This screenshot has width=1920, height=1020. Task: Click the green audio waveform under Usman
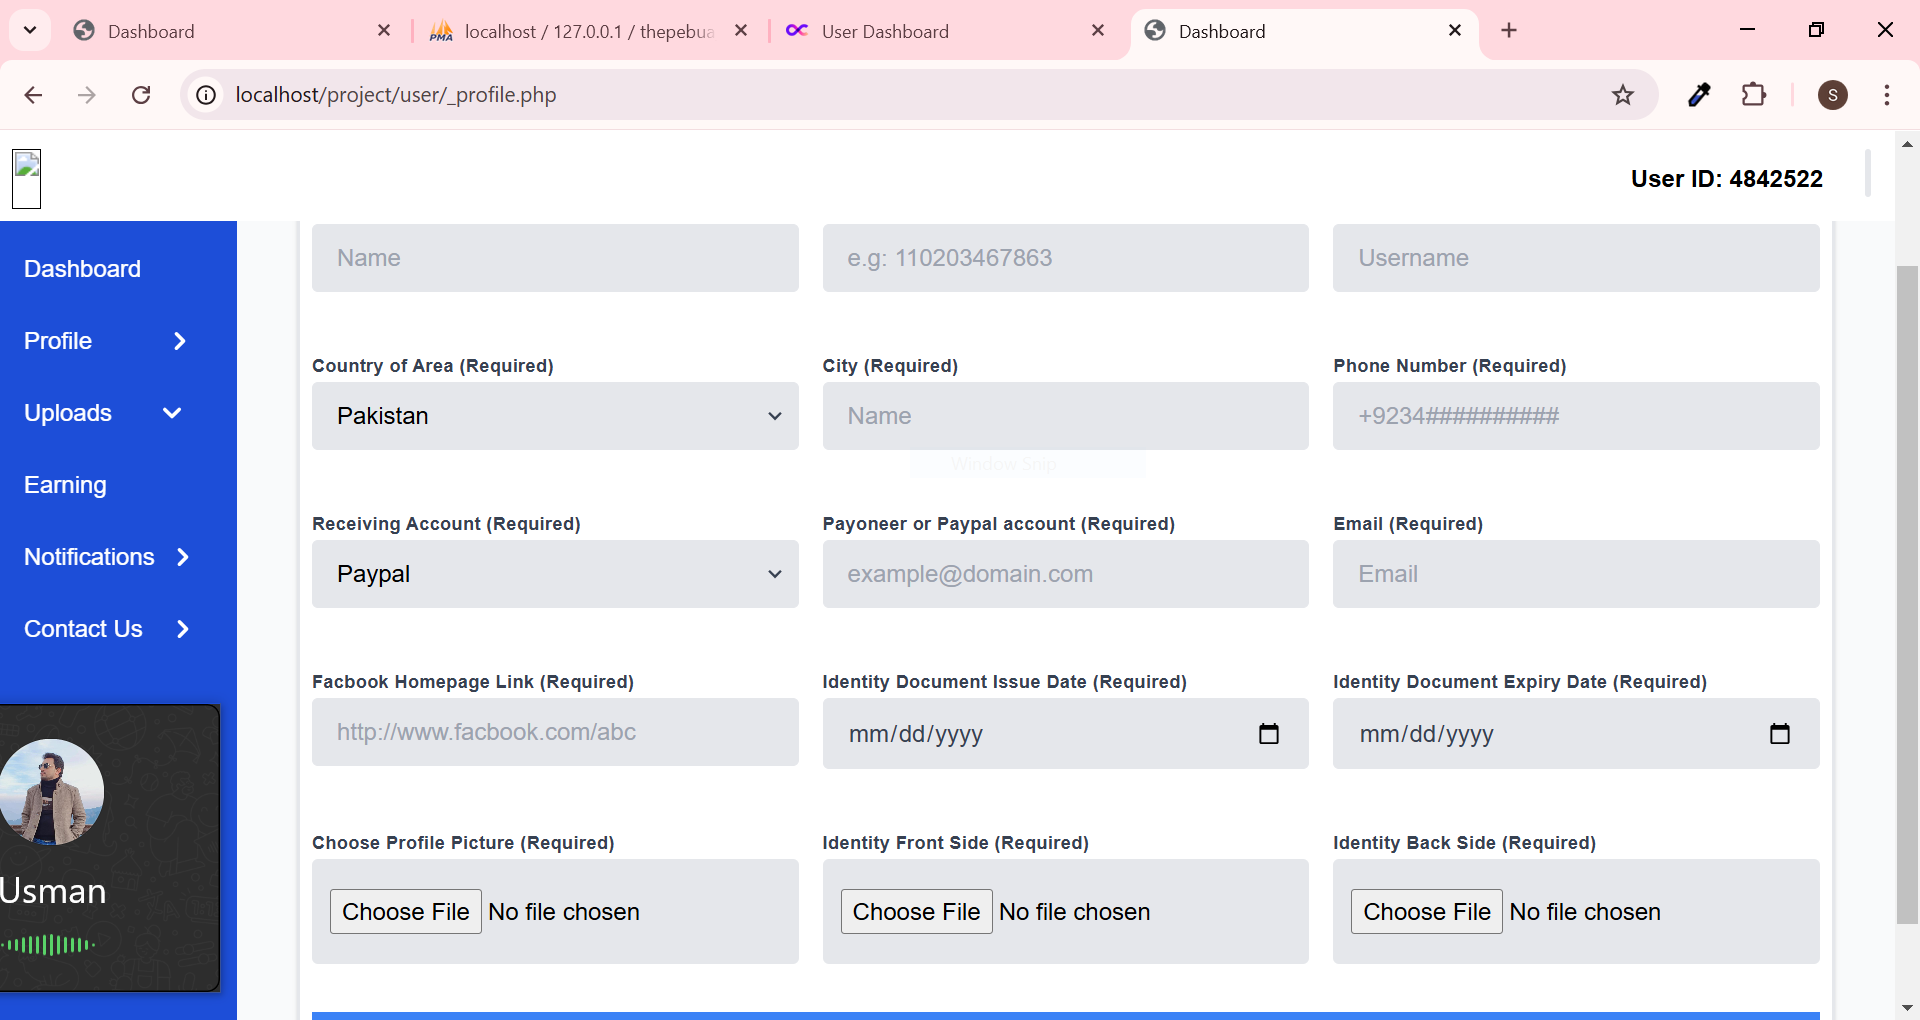pyautogui.click(x=48, y=944)
